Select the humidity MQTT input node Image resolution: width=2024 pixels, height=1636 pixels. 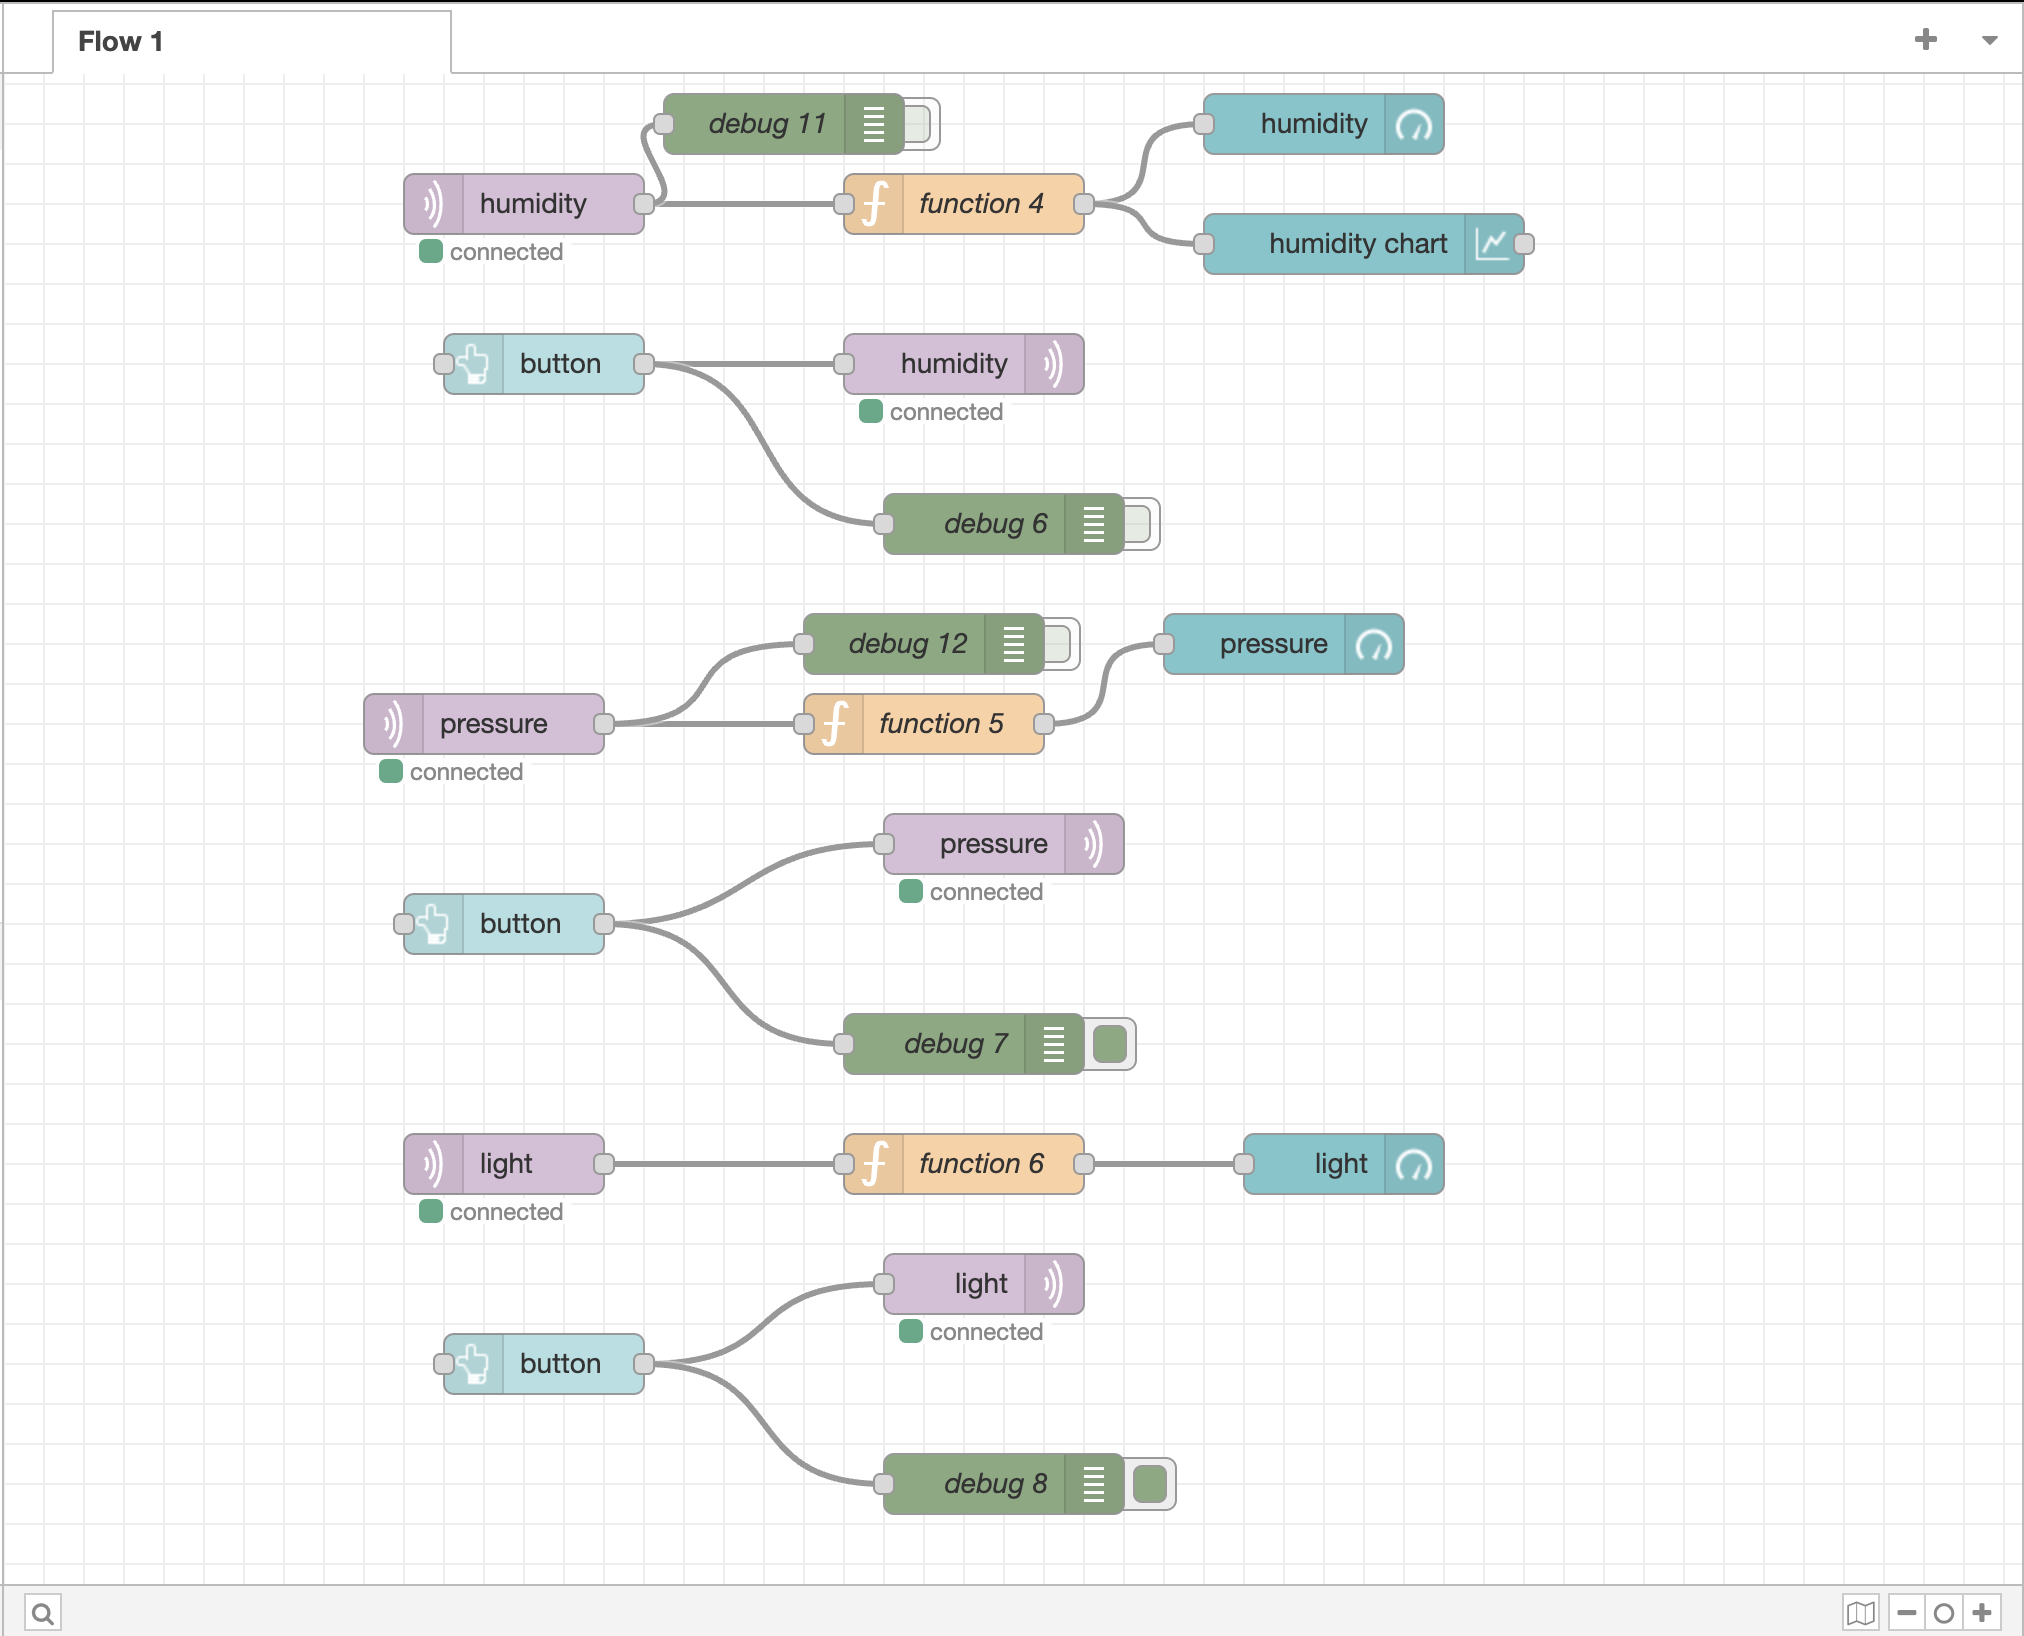click(x=524, y=204)
